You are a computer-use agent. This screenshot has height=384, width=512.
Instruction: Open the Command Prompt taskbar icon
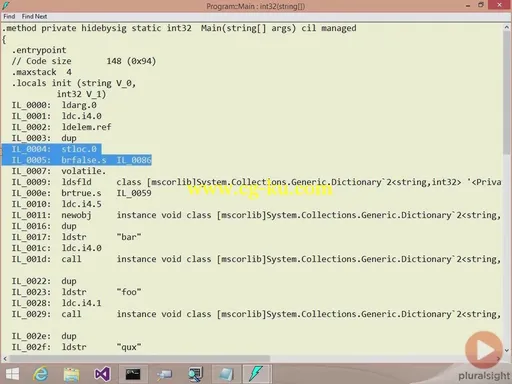click(x=133, y=374)
